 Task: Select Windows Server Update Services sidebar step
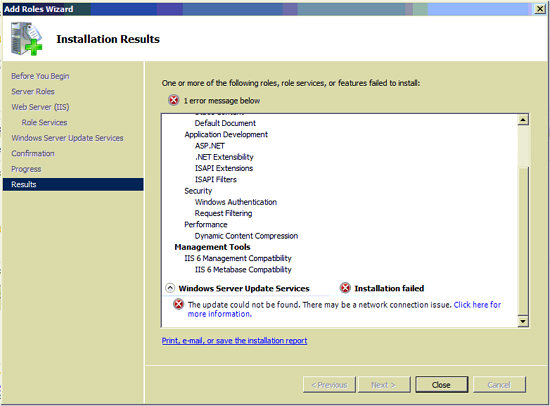click(x=67, y=138)
